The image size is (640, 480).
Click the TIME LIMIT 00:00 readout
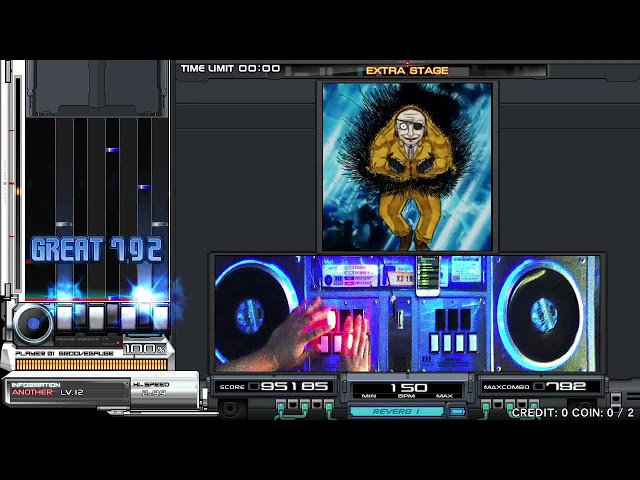(231, 69)
